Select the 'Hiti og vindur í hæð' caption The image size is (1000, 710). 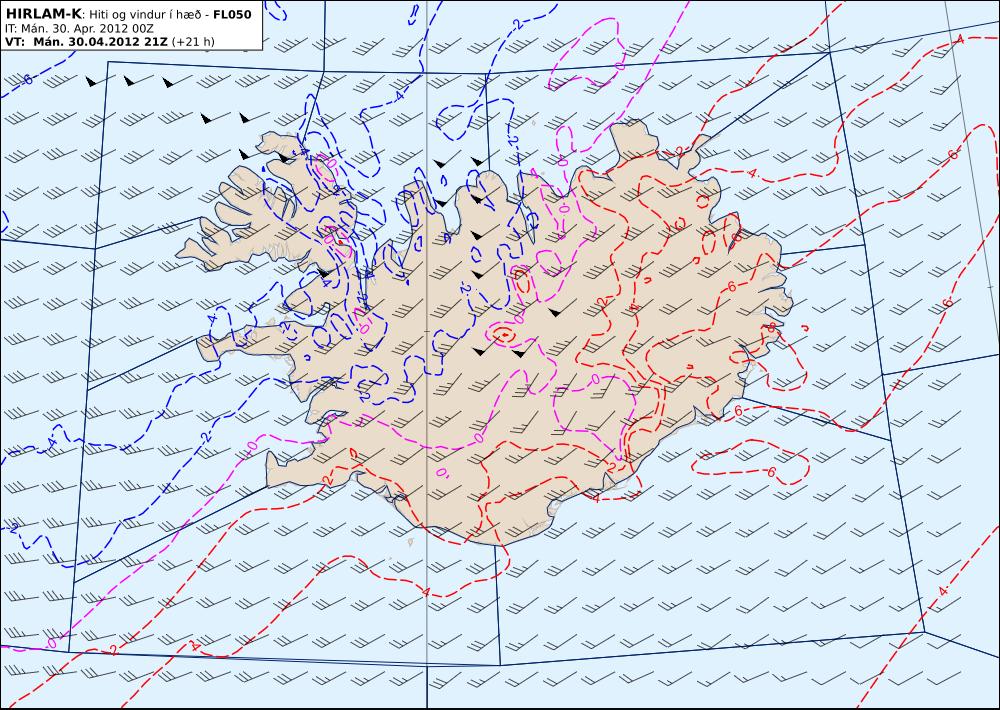(x=145, y=15)
